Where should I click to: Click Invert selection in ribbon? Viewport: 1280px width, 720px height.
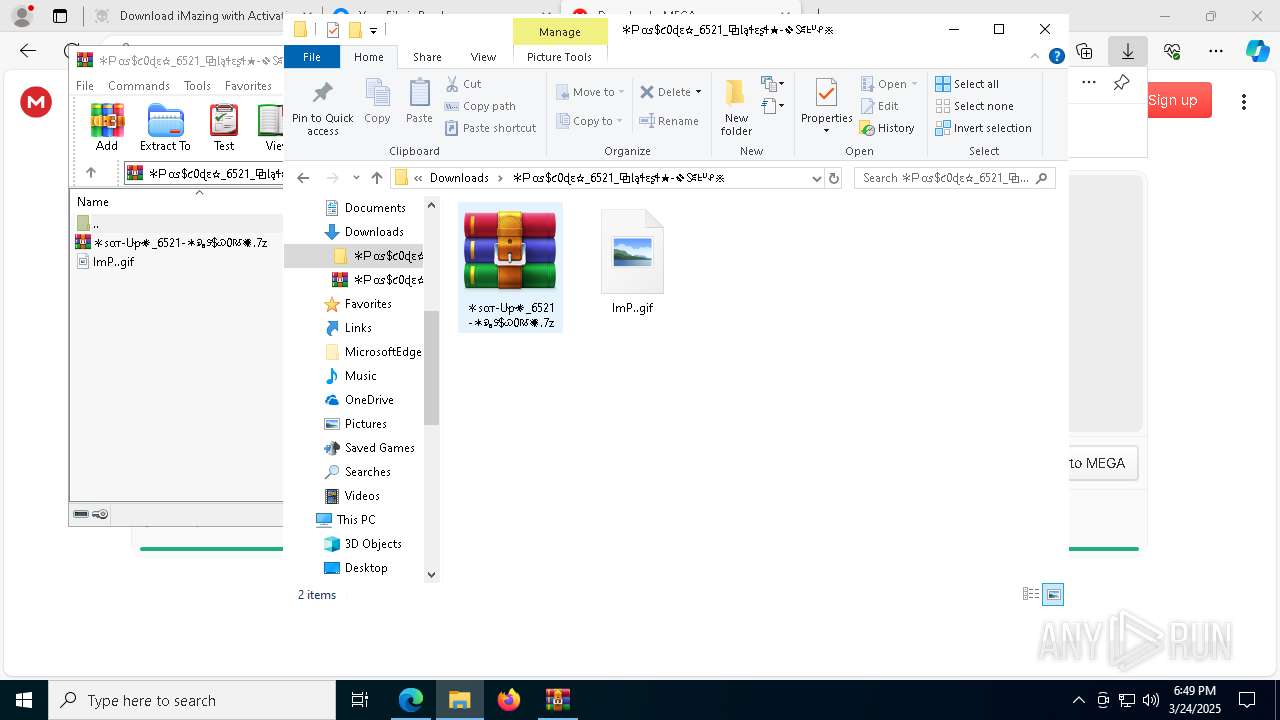click(x=984, y=128)
